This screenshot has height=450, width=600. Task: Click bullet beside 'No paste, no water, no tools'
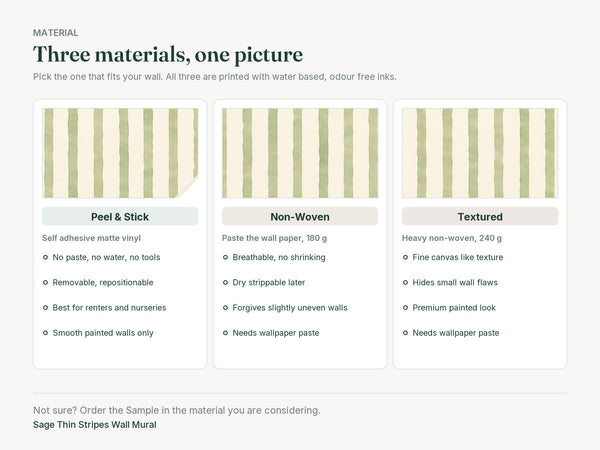pyautogui.click(x=46, y=258)
